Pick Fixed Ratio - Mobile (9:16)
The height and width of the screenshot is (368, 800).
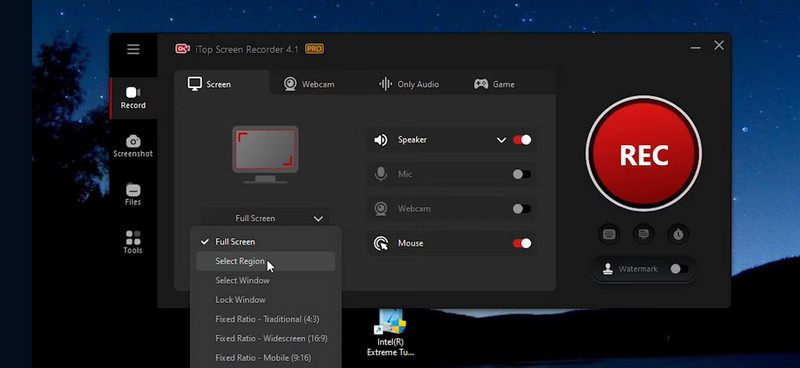coord(265,358)
